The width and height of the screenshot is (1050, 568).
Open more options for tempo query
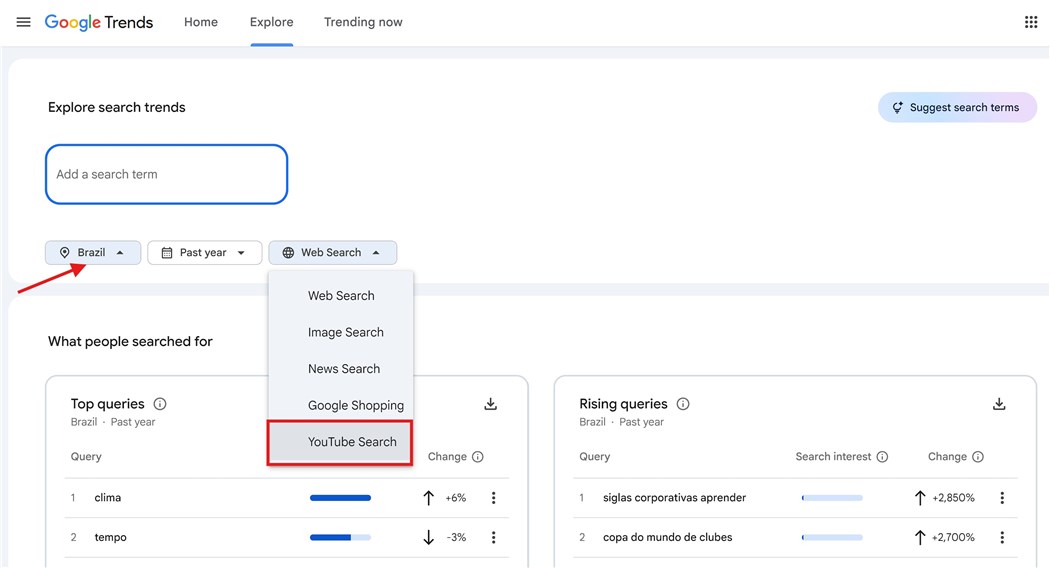pyautogui.click(x=494, y=537)
